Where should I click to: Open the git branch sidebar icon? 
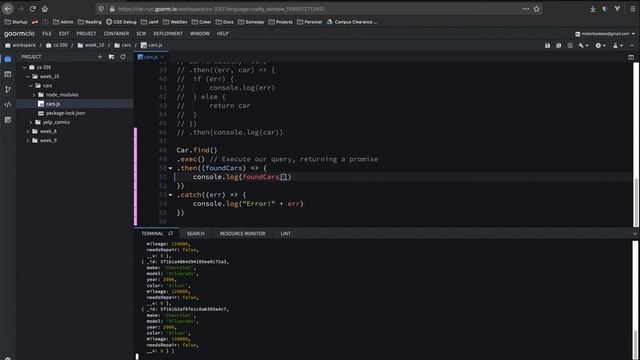click(x=8, y=89)
